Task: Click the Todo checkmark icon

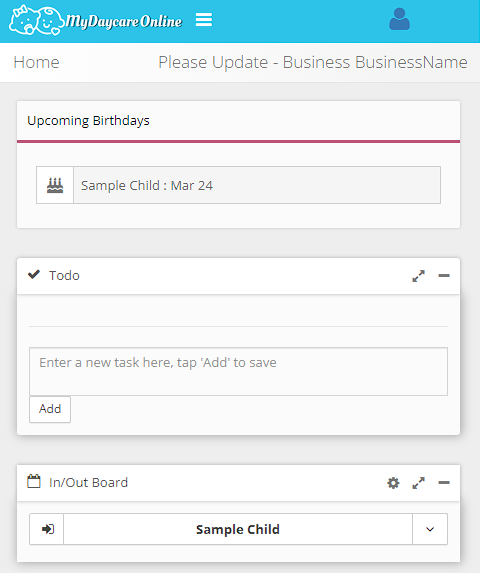Action: [x=34, y=274]
